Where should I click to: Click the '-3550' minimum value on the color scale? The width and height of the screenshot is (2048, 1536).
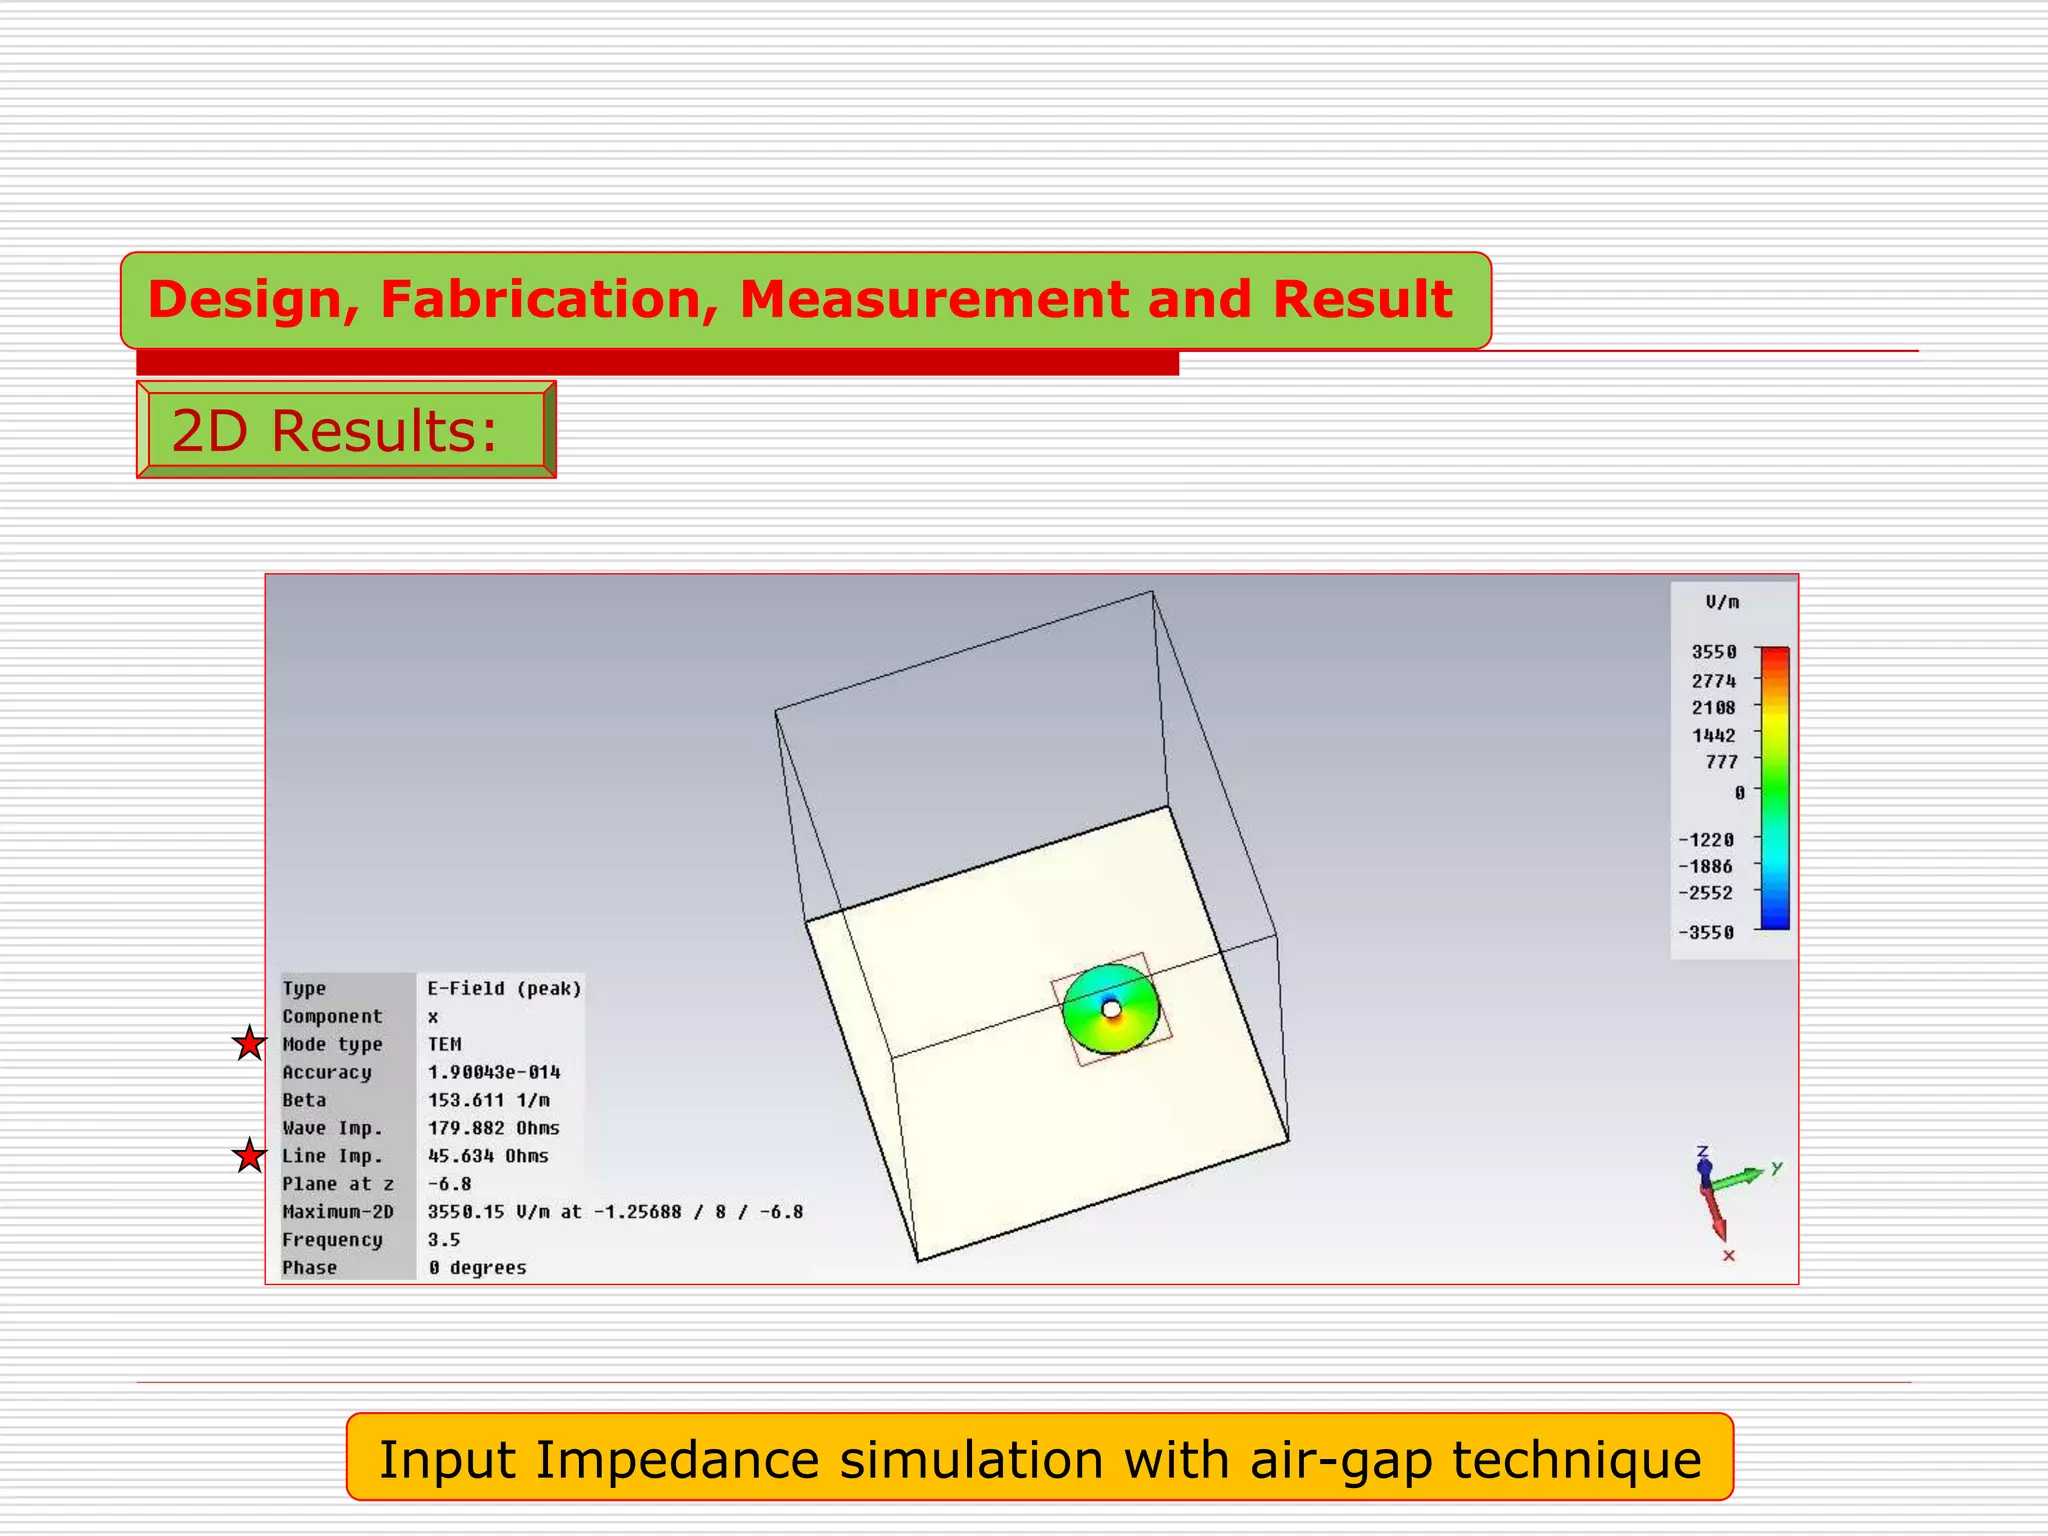1706,932
